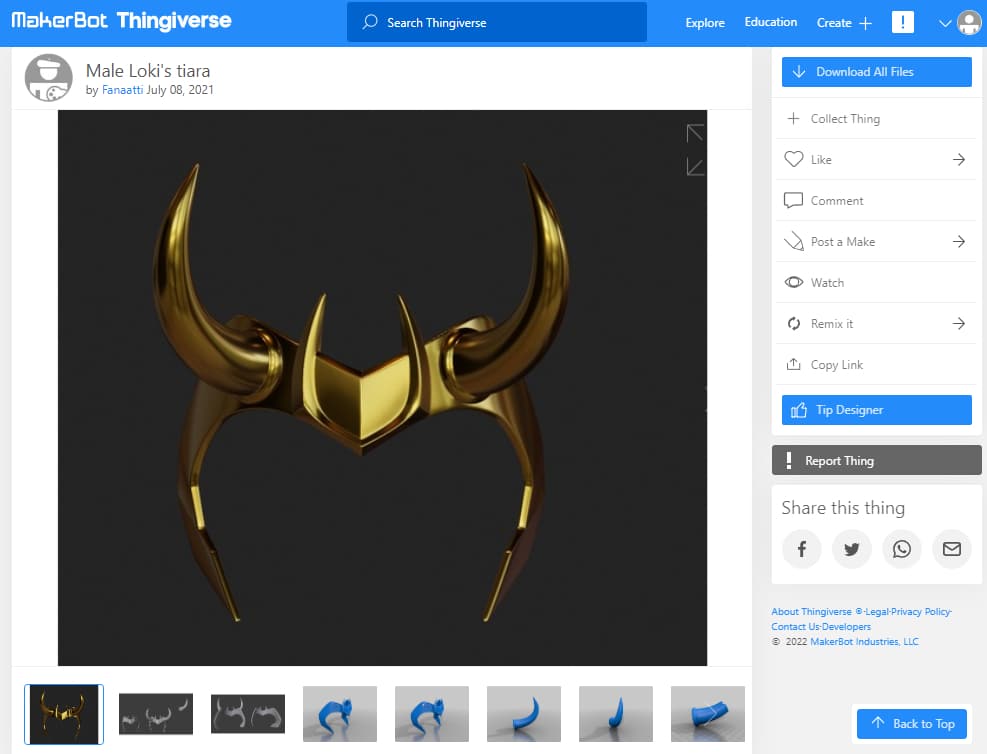Share via WhatsApp
987x754 pixels.
tap(901, 549)
